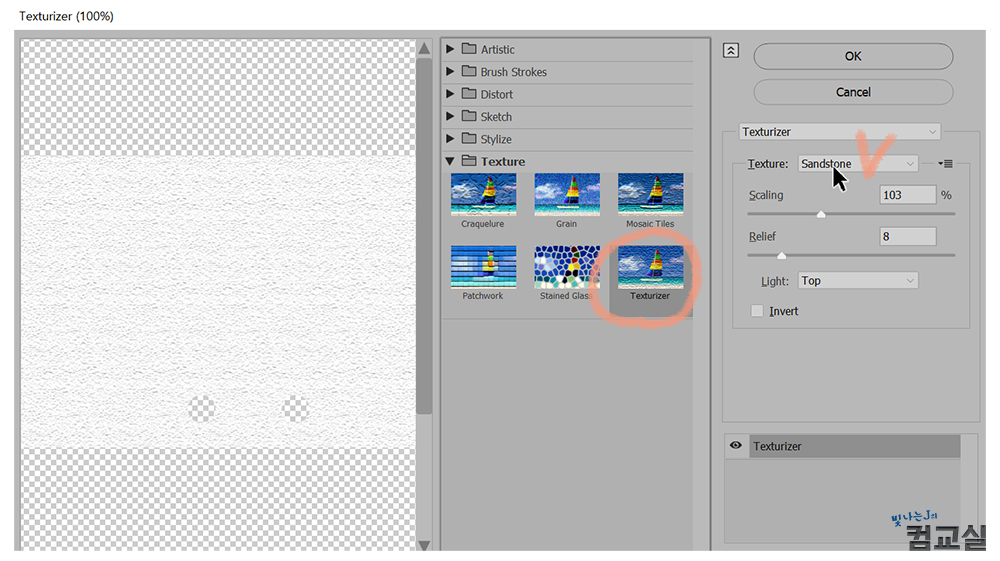Click the Scaling slider handle
Screen dimensions: 1000x561
821,215
